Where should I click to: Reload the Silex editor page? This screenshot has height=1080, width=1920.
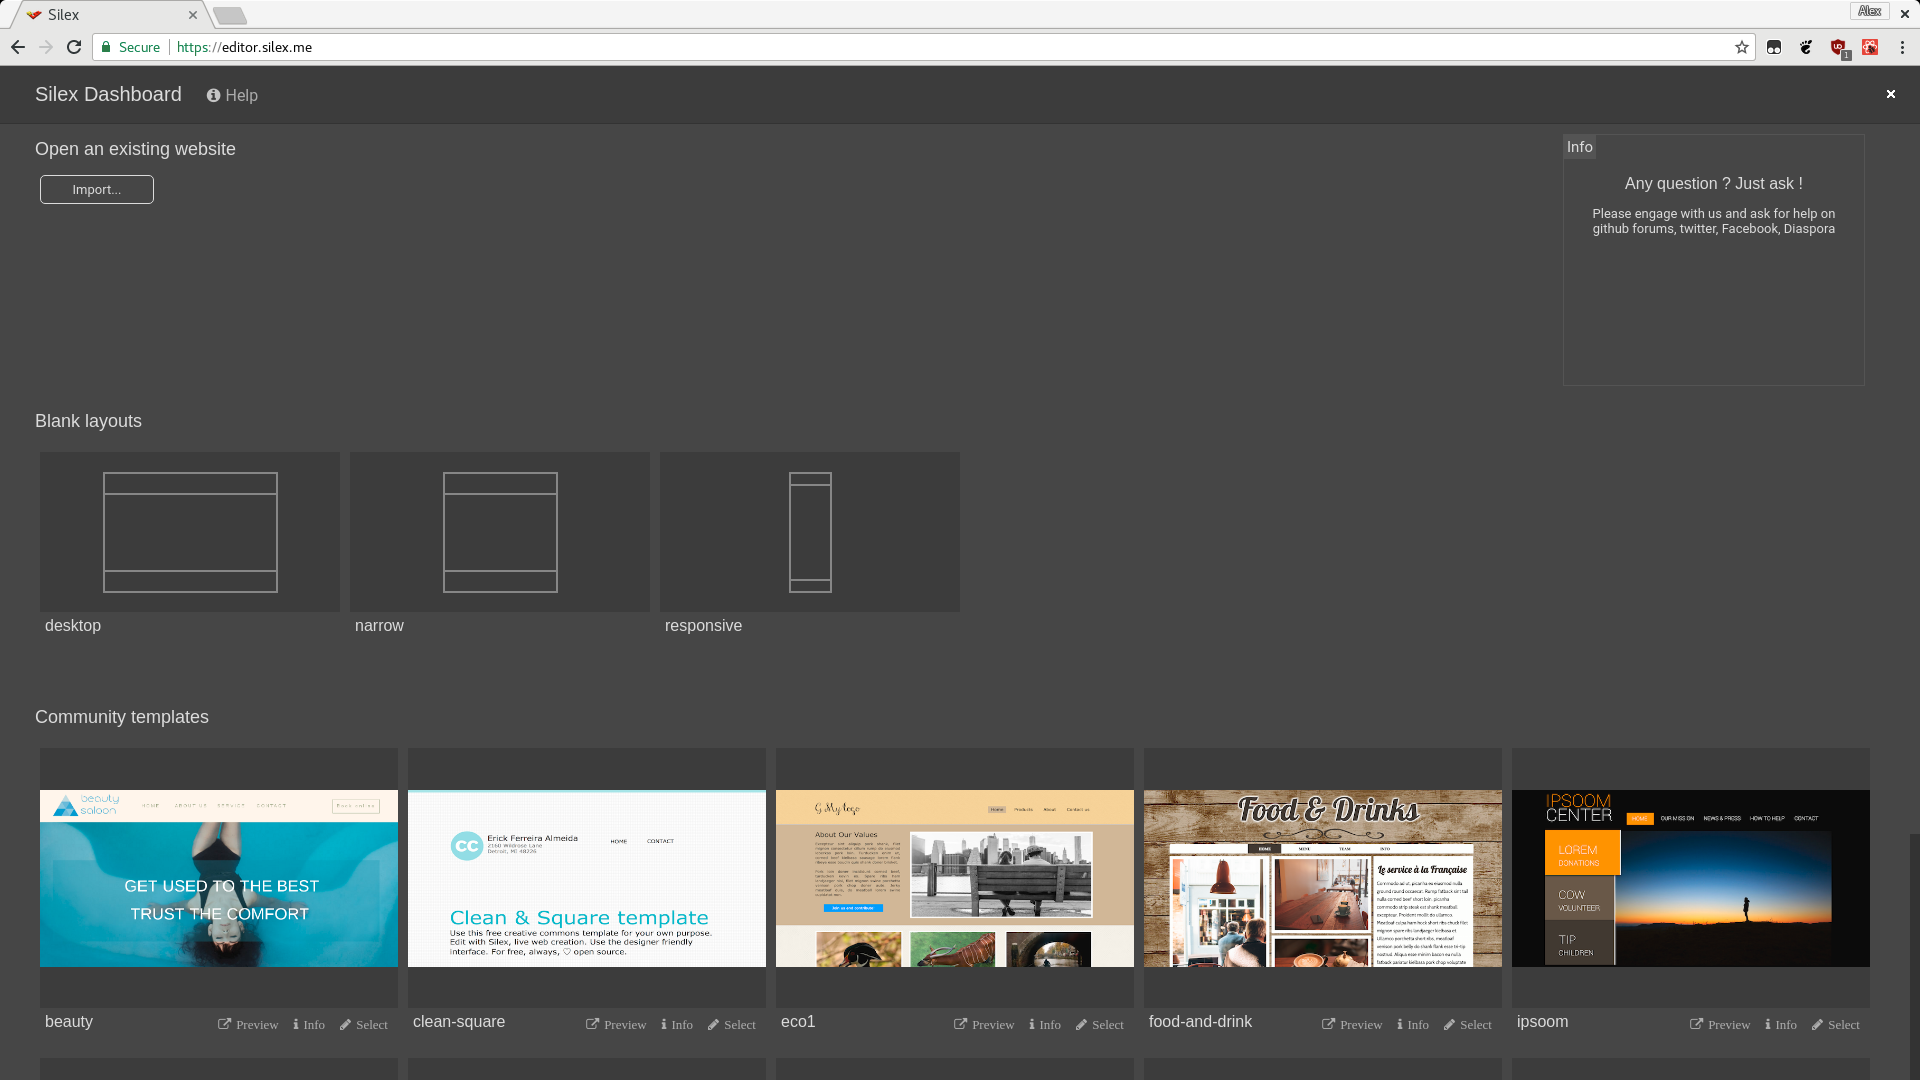[x=74, y=47]
